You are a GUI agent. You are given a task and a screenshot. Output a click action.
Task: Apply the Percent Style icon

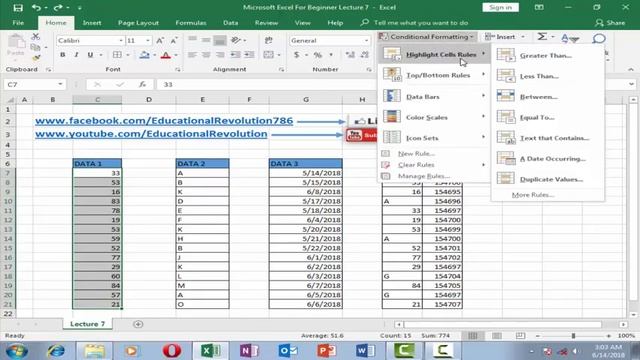(318, 55)
